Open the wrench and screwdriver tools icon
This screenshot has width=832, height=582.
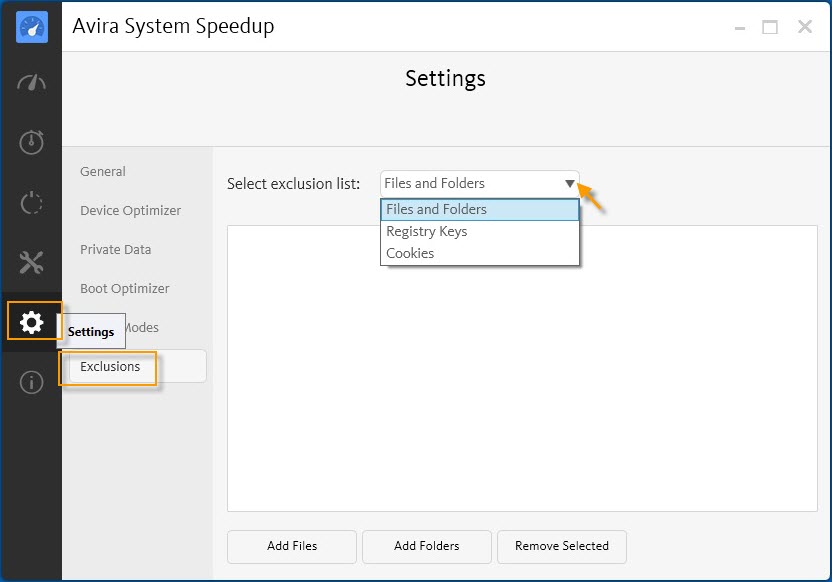31,262
